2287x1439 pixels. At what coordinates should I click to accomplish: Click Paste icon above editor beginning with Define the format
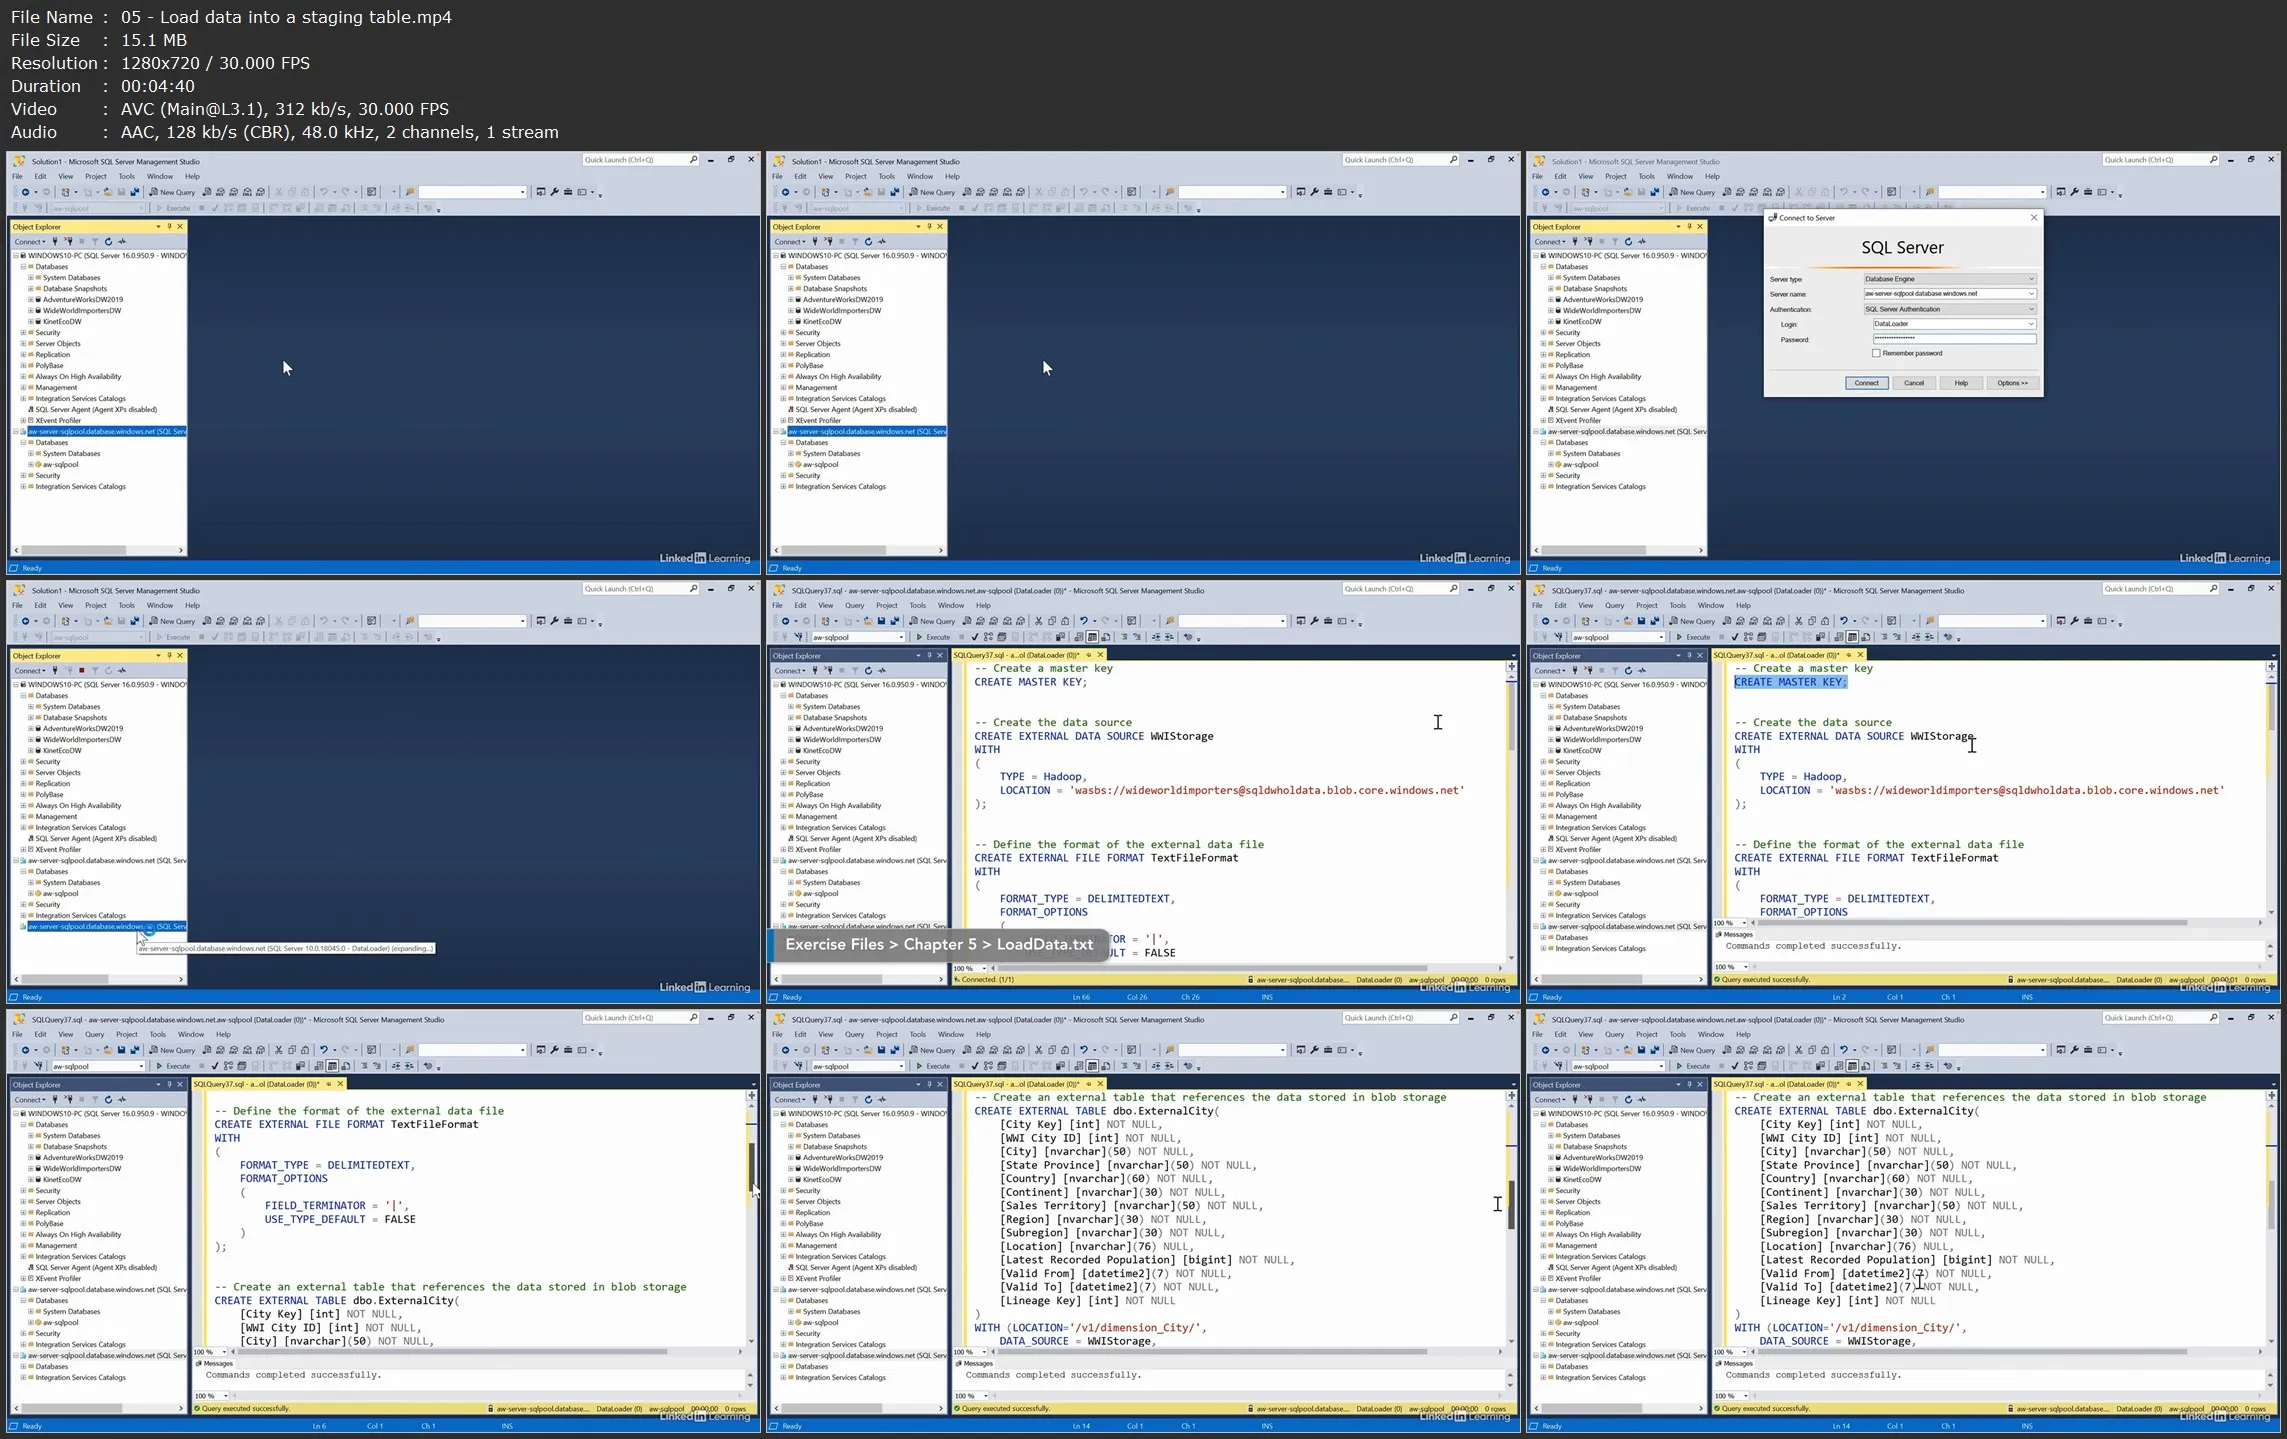305,1050
